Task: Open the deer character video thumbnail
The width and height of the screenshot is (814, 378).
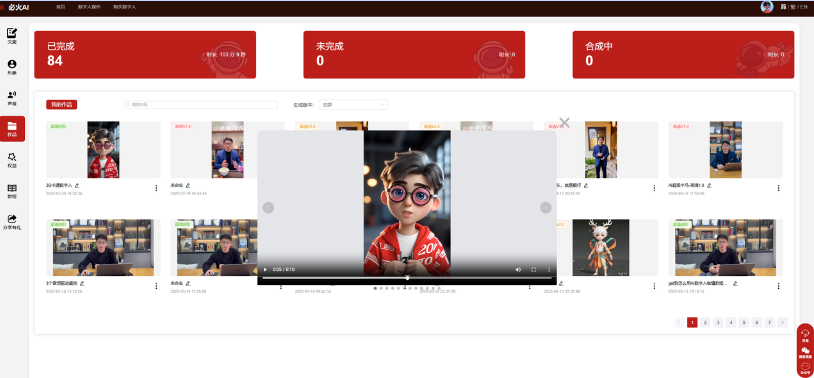Action: 601,248
